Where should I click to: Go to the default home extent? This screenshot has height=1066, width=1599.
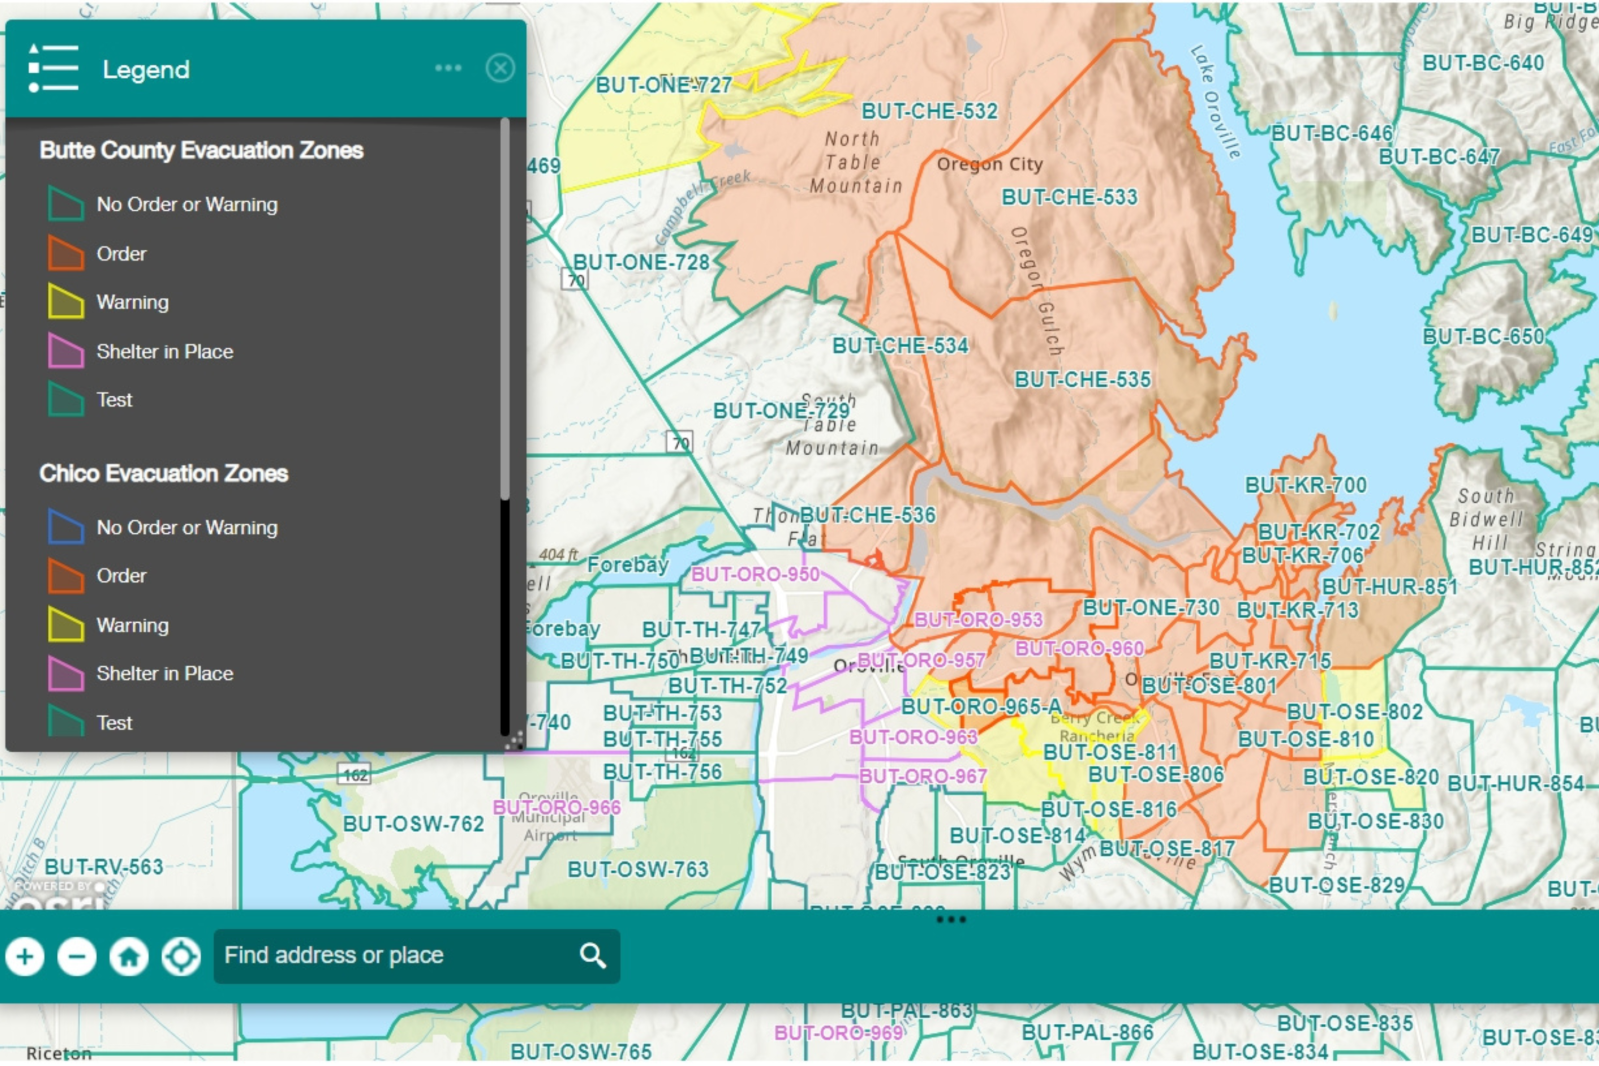click(129, 957)
